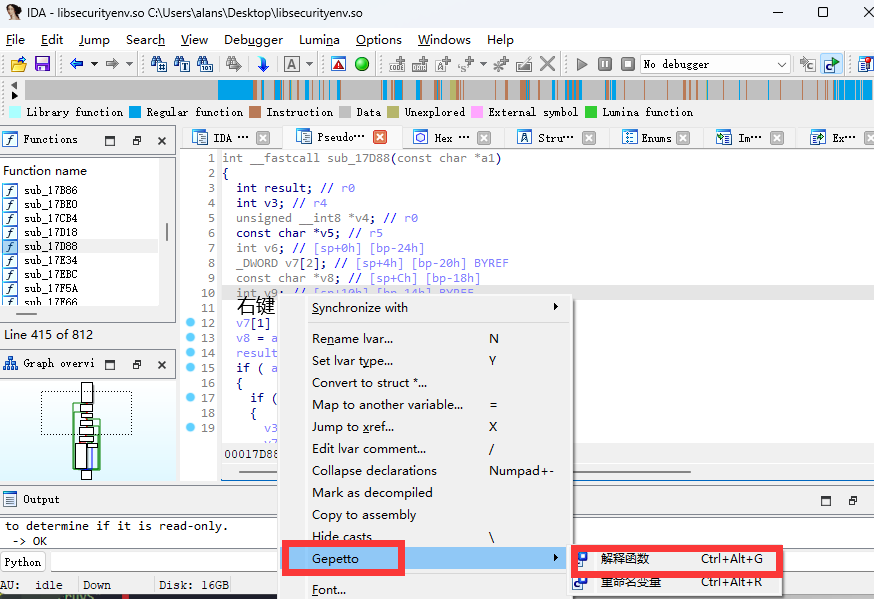This screenshot has width=874, height=599.
Task: Click the Open file toolbar icon
Action: coord(18,64)
